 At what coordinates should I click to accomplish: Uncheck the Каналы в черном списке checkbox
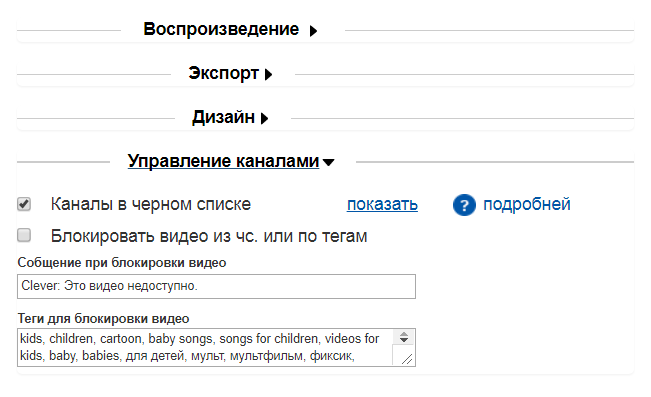coord(24,204)
